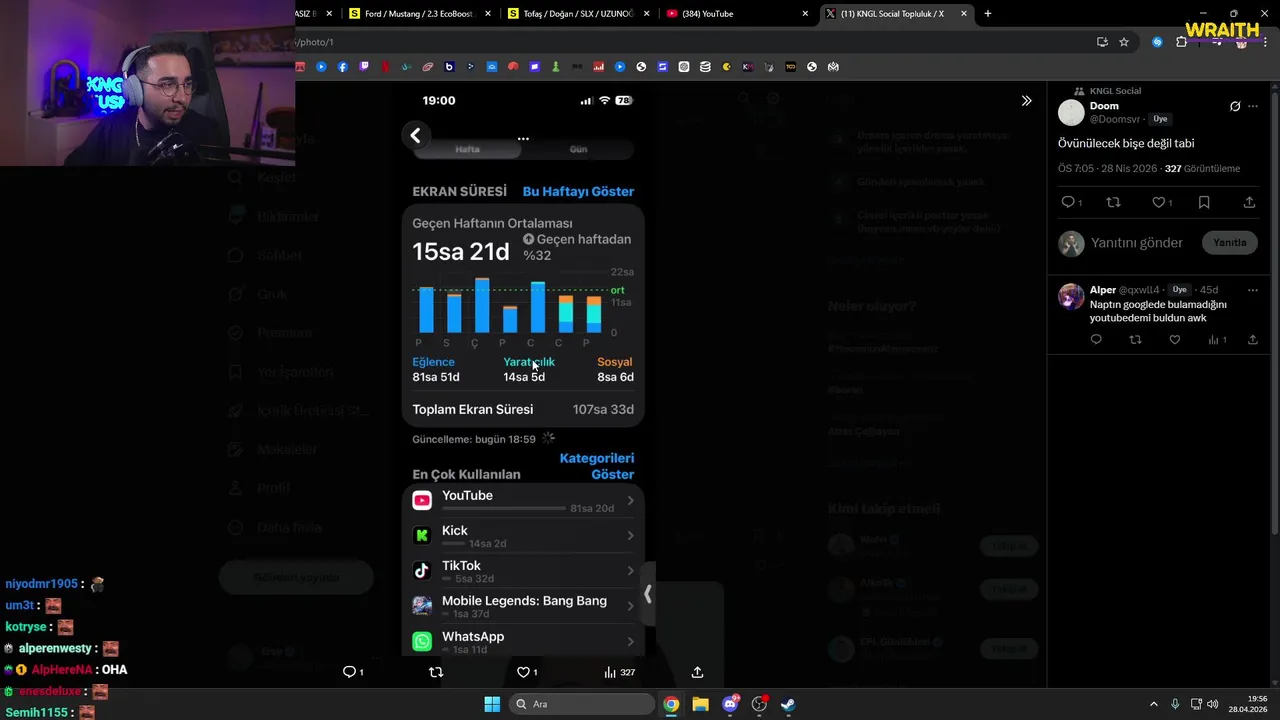Switch to the Tofaş / Doğan browser tab

tap(578, 14)
